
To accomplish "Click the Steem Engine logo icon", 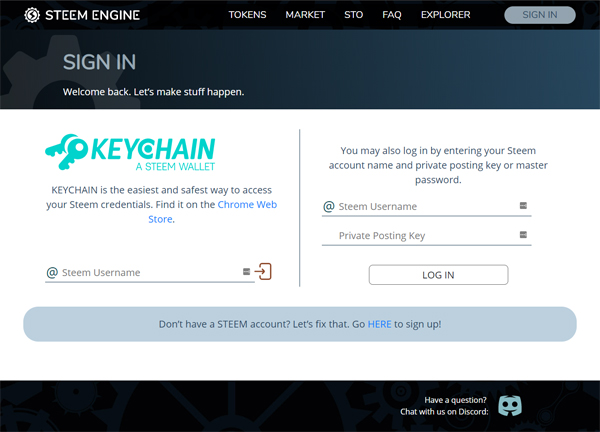I will 32,15.
